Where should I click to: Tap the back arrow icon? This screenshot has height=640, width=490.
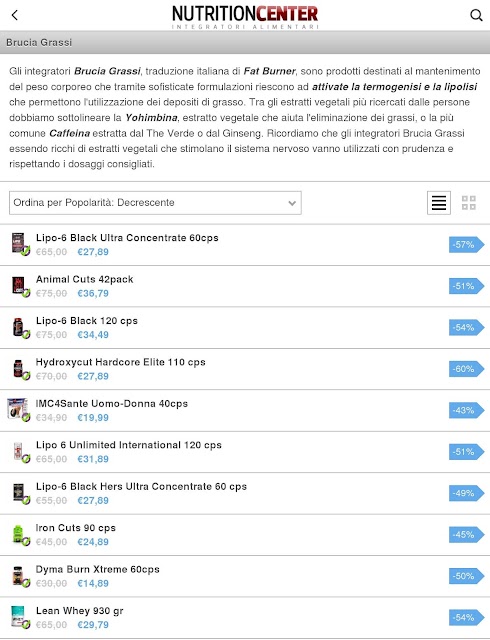coord(15,16)
